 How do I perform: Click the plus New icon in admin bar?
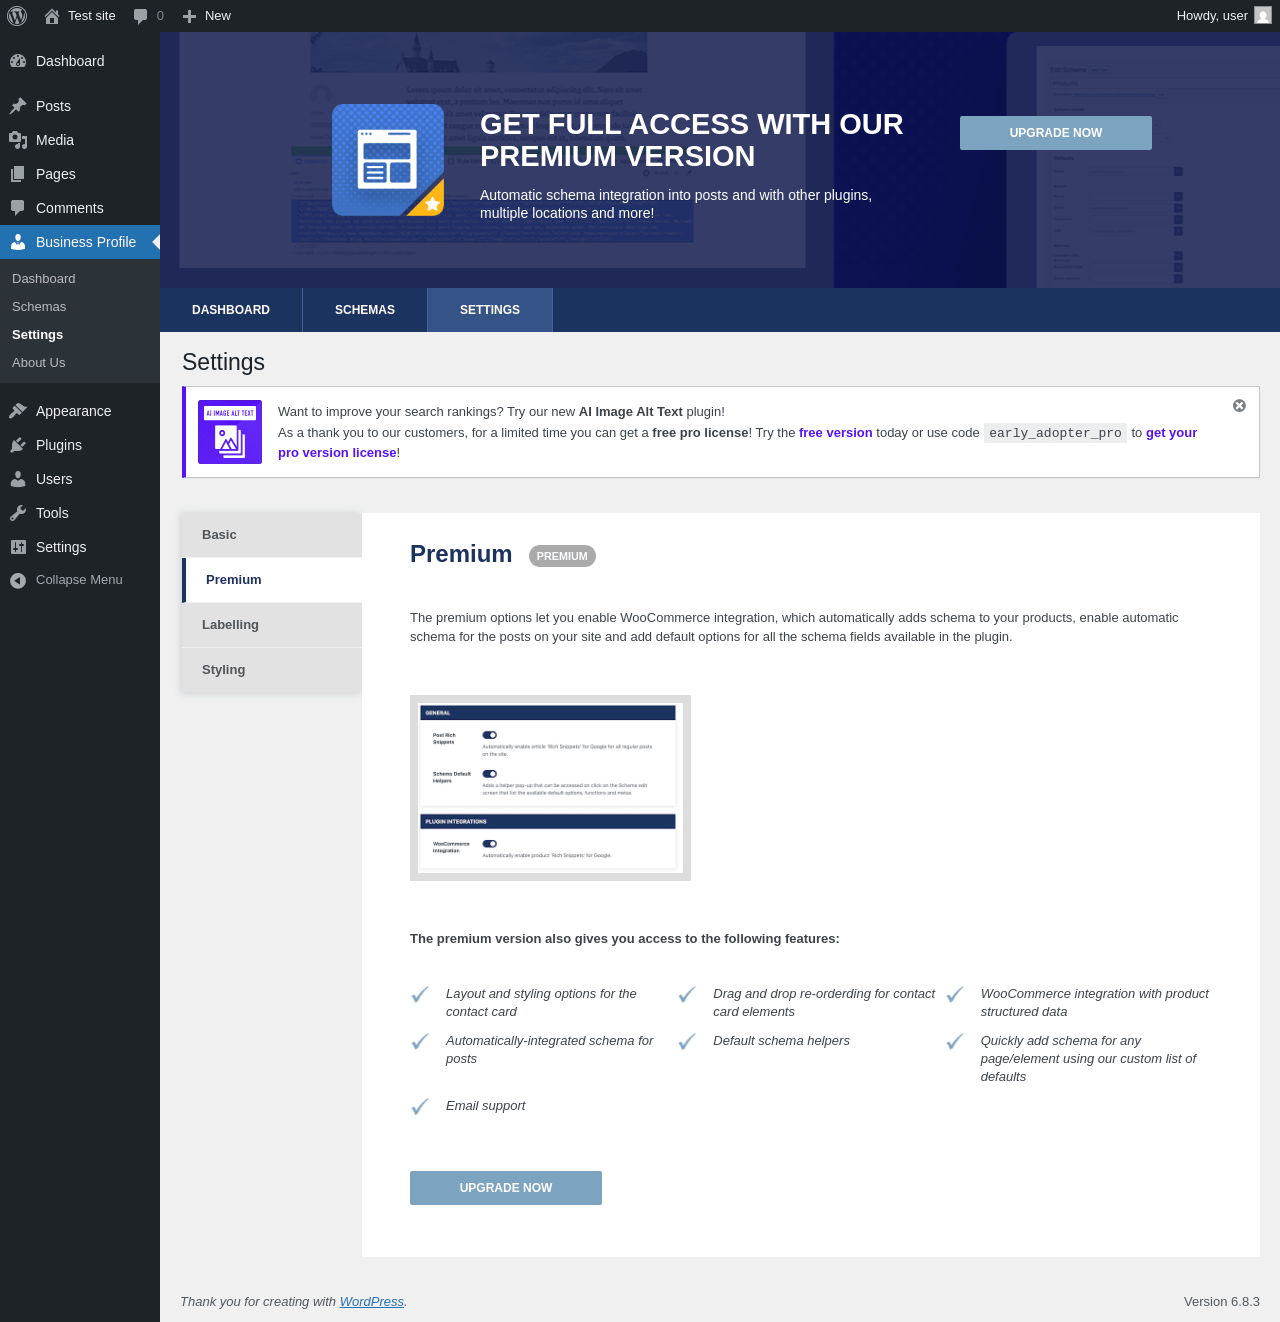(x=189, y=16)
